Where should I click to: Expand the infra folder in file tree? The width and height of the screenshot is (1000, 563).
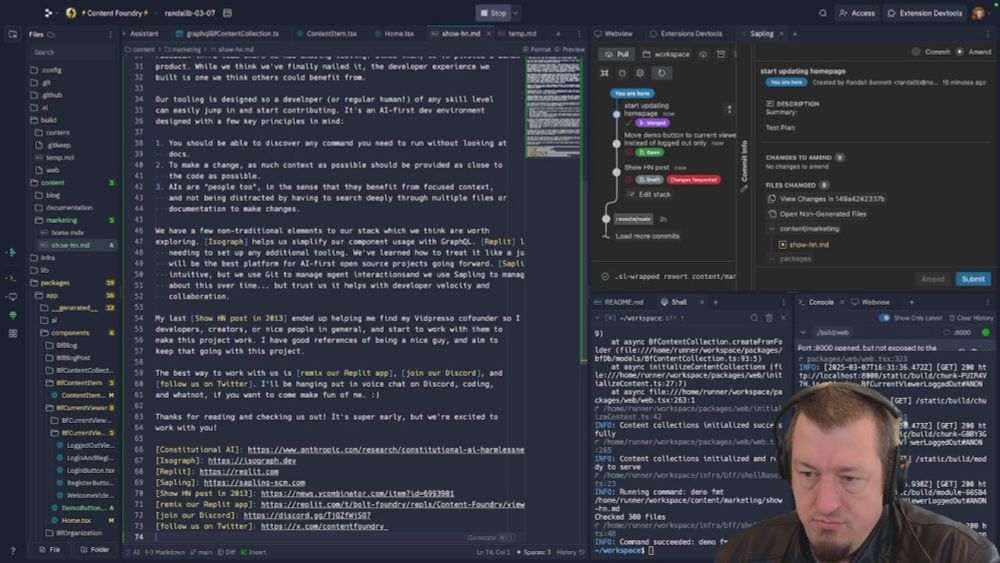click(48, 258)
